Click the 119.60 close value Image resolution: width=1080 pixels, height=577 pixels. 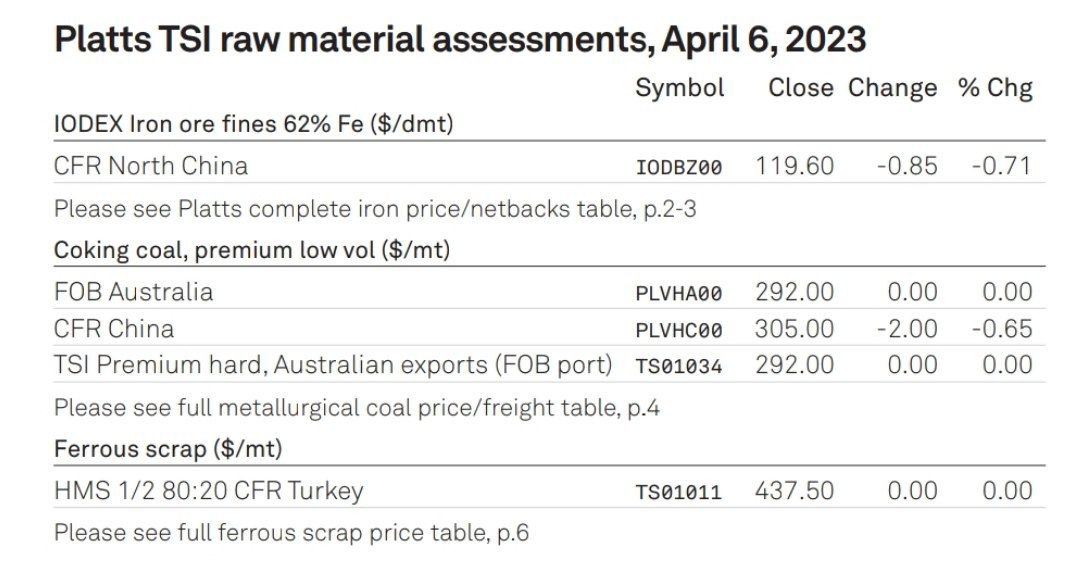[x=795, y=166]
